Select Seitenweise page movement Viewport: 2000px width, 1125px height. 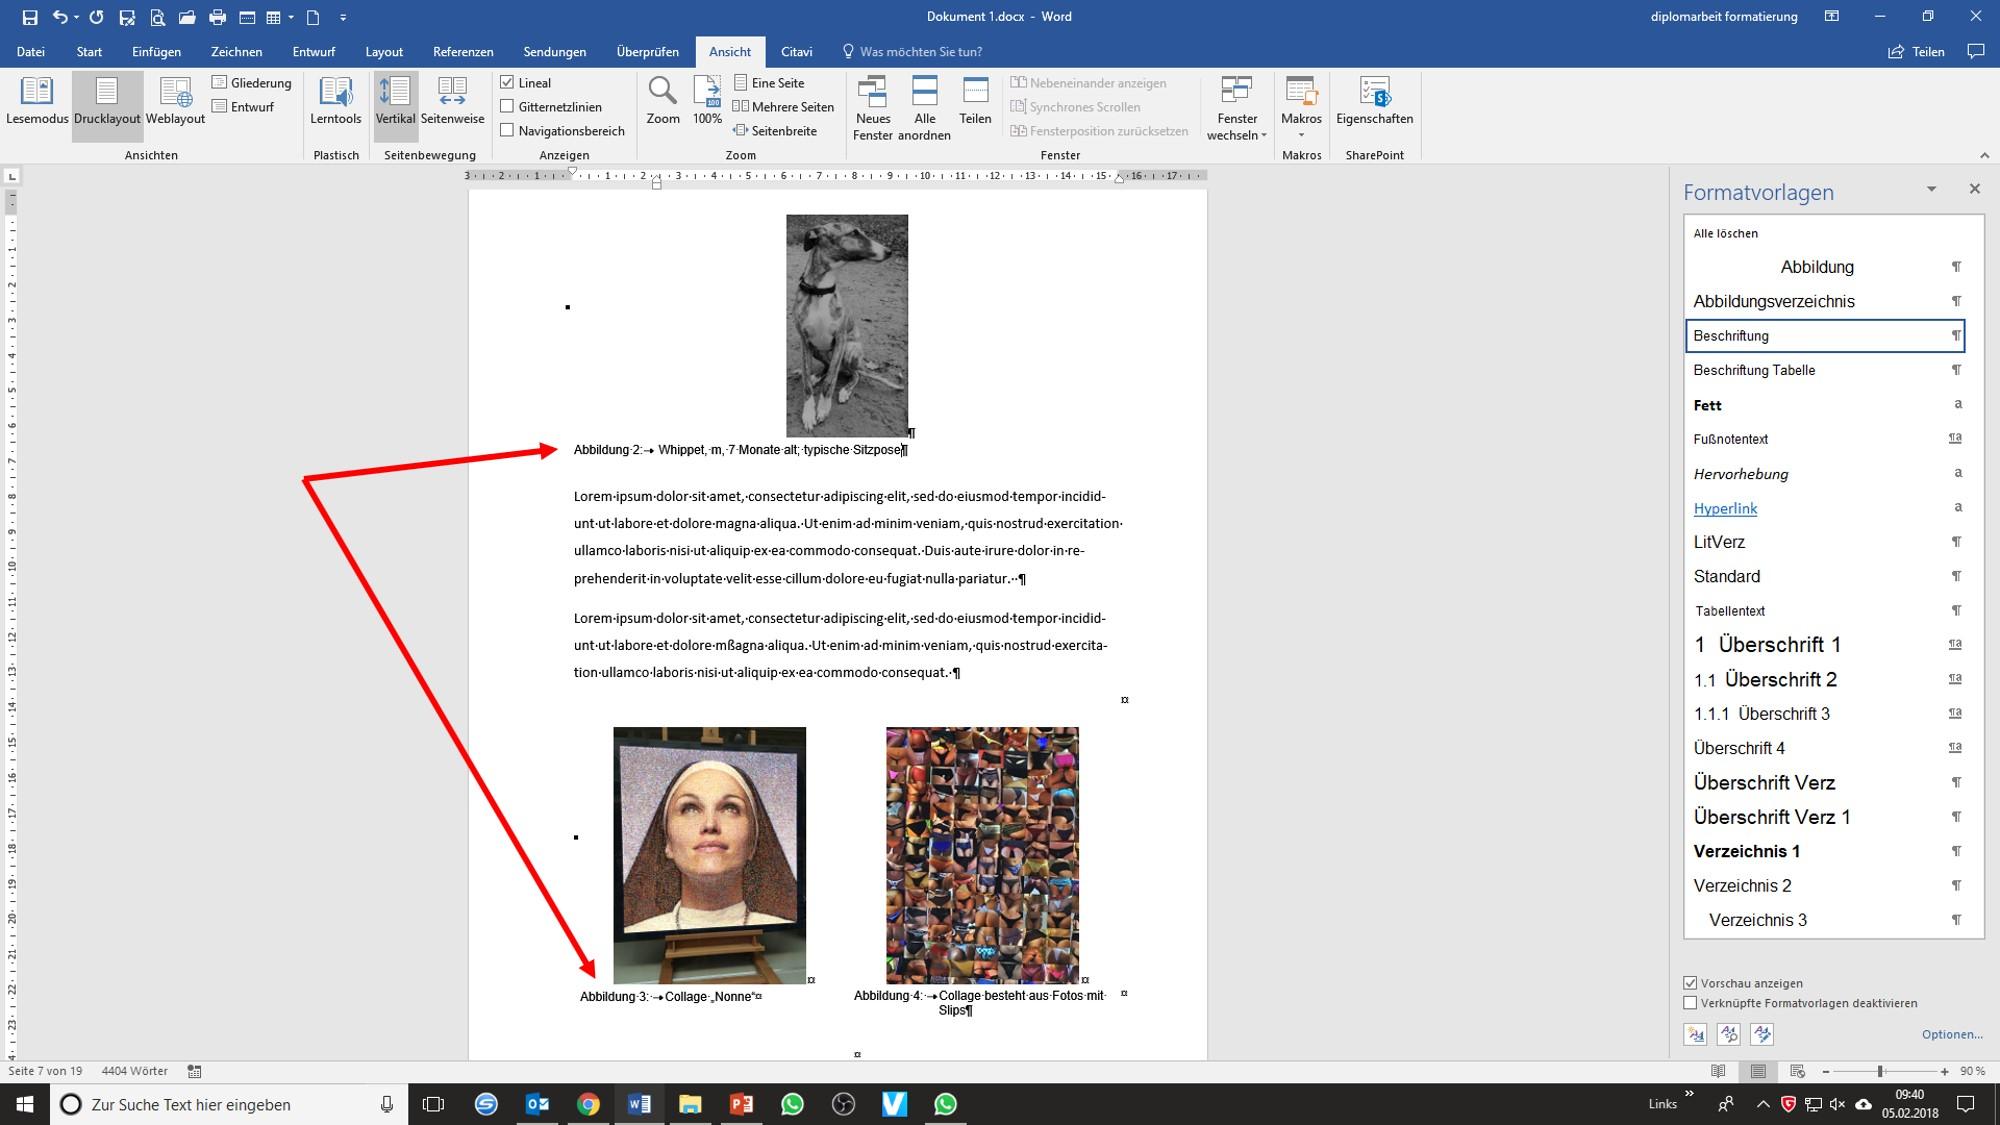tap(452, 102)
